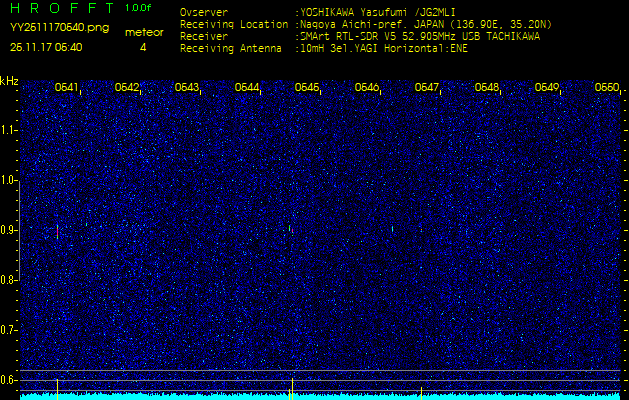The image size is (629, 400).
Task: Click the 0543 time label
Action: click(x=186, y=87)
